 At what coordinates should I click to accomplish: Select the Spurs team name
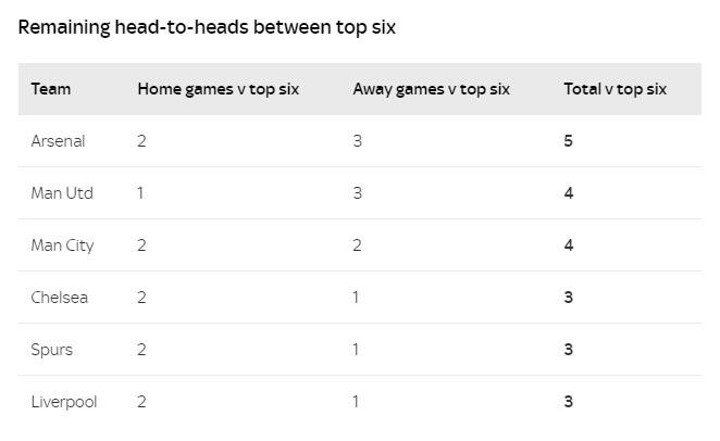pos(52,350)
